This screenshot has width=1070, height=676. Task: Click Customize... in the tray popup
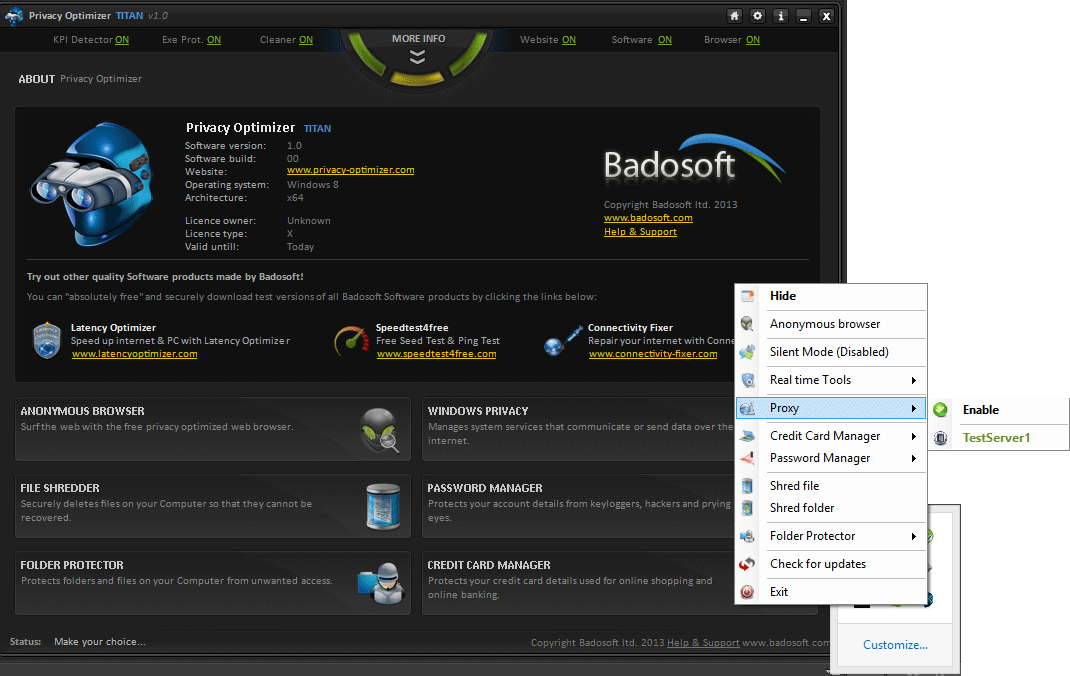coord(895,645)
